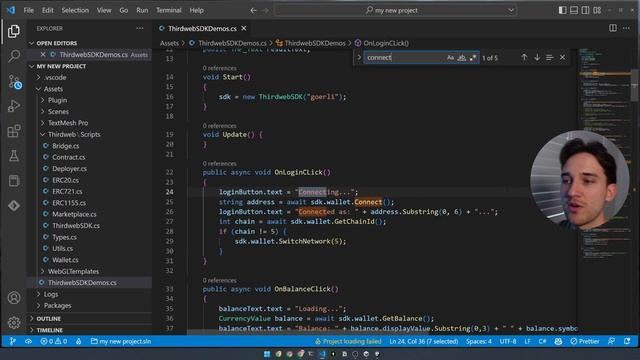Click OnLoginClick() breadcrumb
This screenshot has height=360, width=640.
(x=386, y=43)
